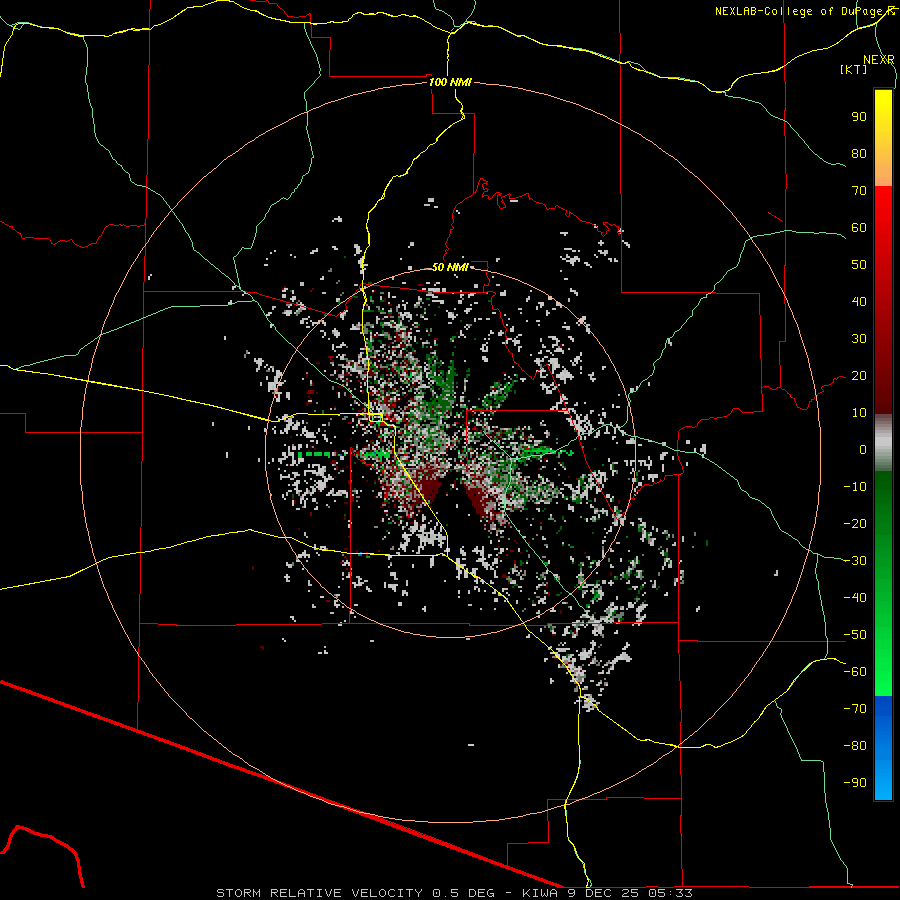This screenshot has width=900, height=900.
Task: Click the 50 NMI range ring label
Action: pos(450,267)
